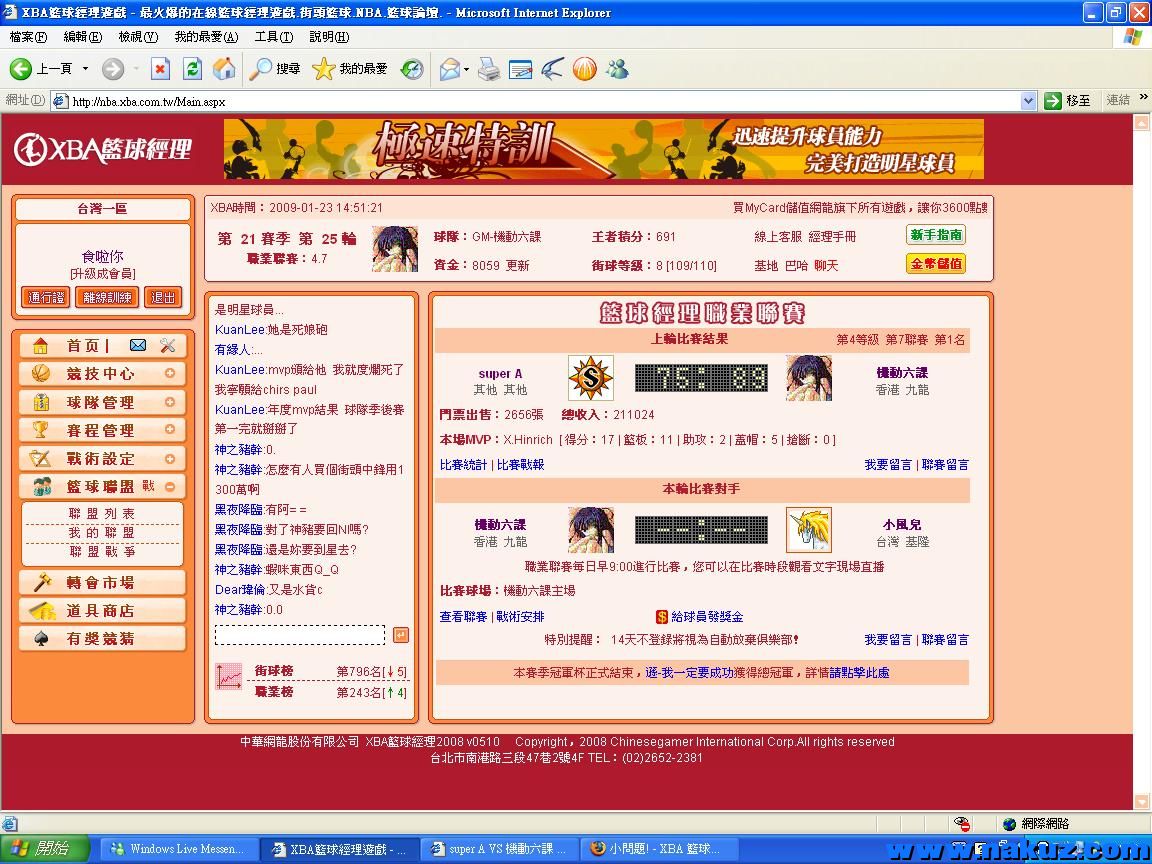Click the Messenger buddies toolbar icon
Viewport: 1152px width, 864px height.
point(617,69)
